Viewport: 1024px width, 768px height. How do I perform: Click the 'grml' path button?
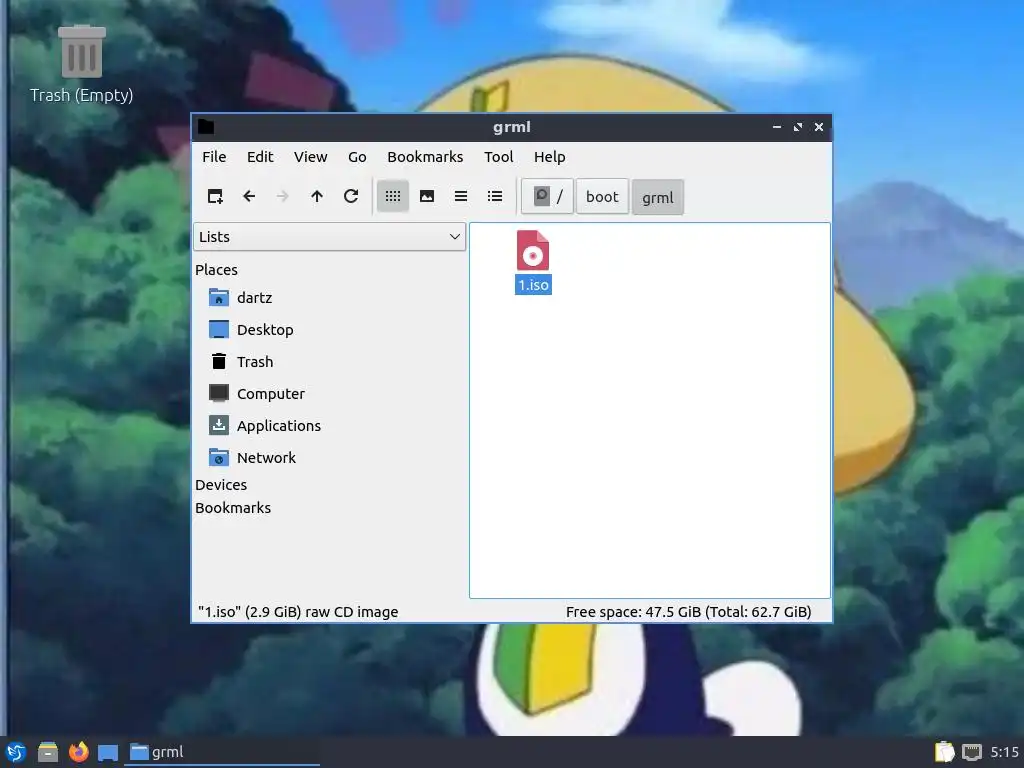pyautogui.click(x=658, y=197)
